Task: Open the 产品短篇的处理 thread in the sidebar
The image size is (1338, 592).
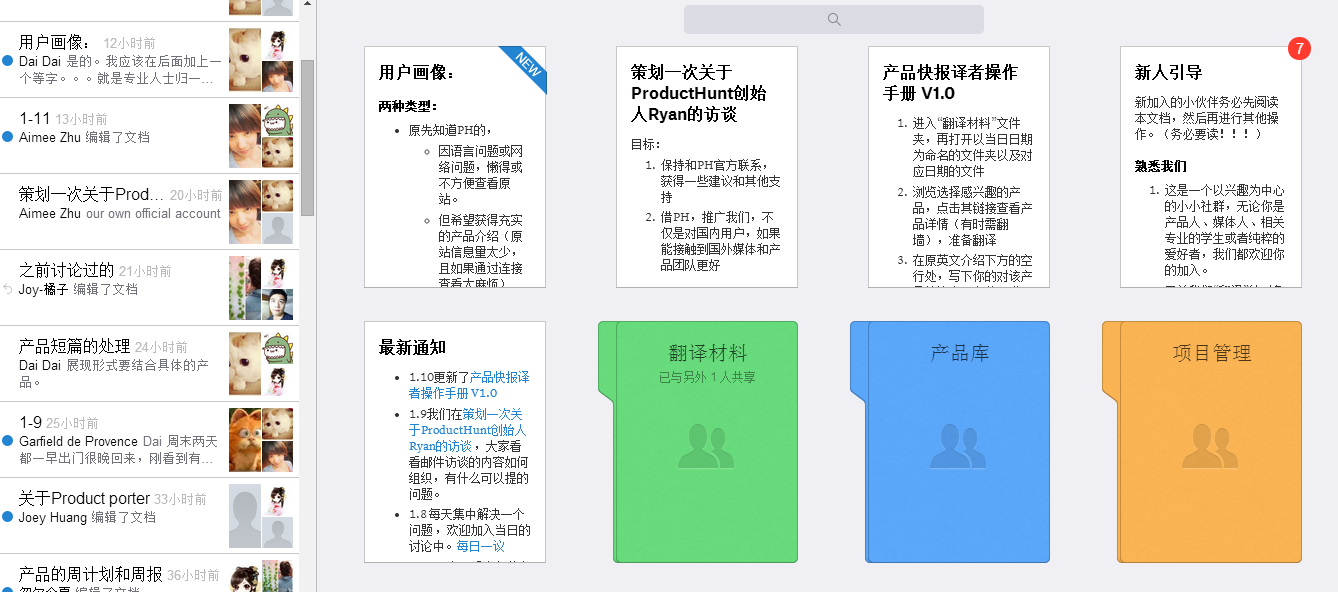Action: (150, 364)
